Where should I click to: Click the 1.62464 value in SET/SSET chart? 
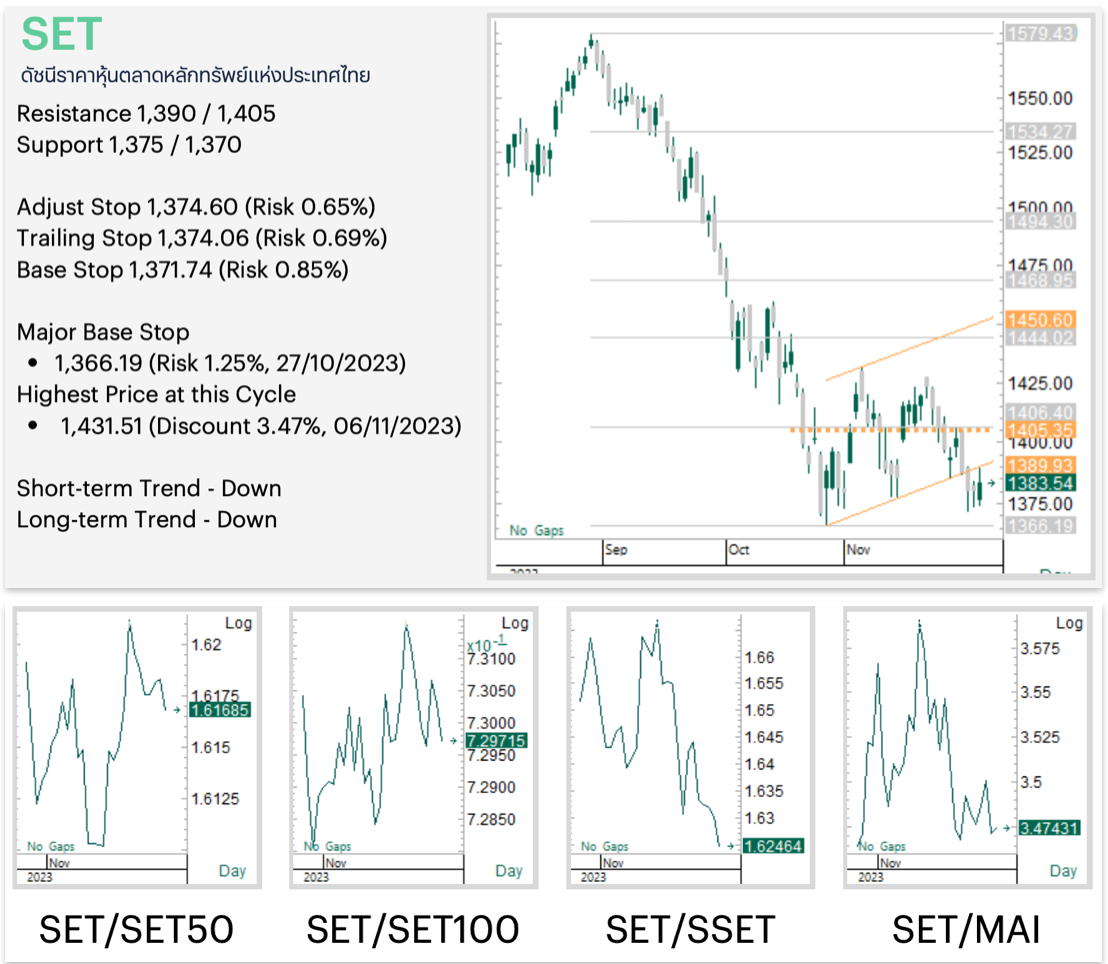774,846
